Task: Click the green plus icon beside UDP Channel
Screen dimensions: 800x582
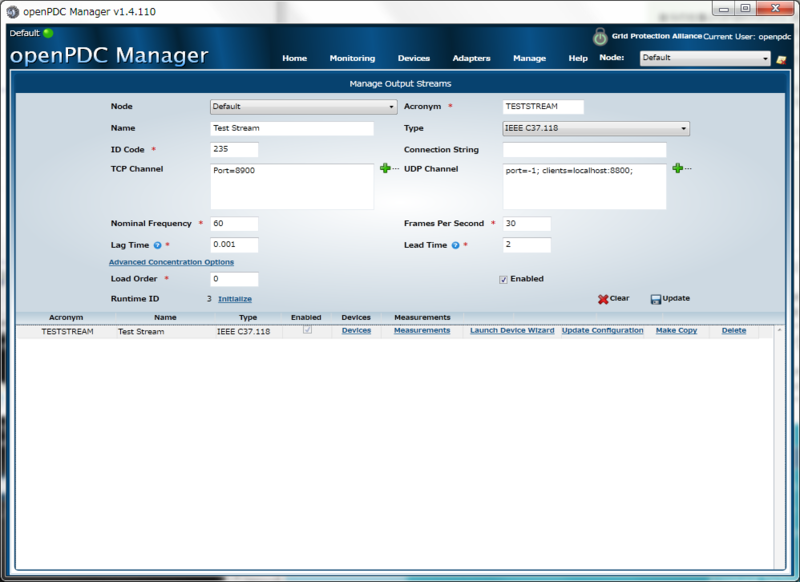Action: pos(678,168)
